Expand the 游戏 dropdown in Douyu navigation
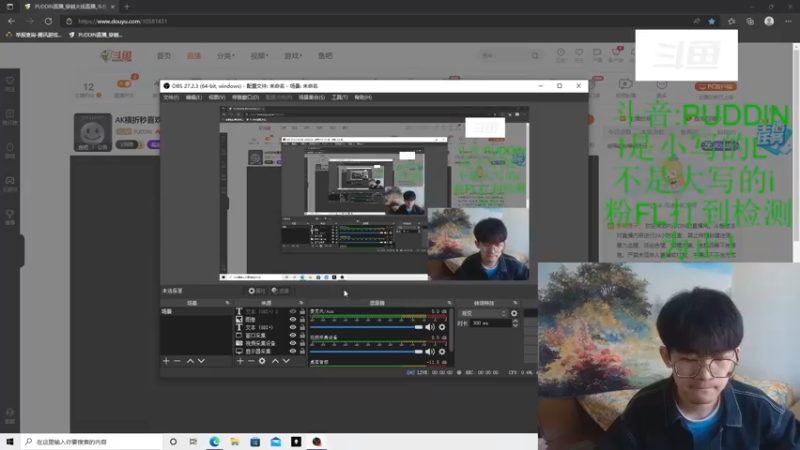This screenshot has height=450, width=800. 293,56
